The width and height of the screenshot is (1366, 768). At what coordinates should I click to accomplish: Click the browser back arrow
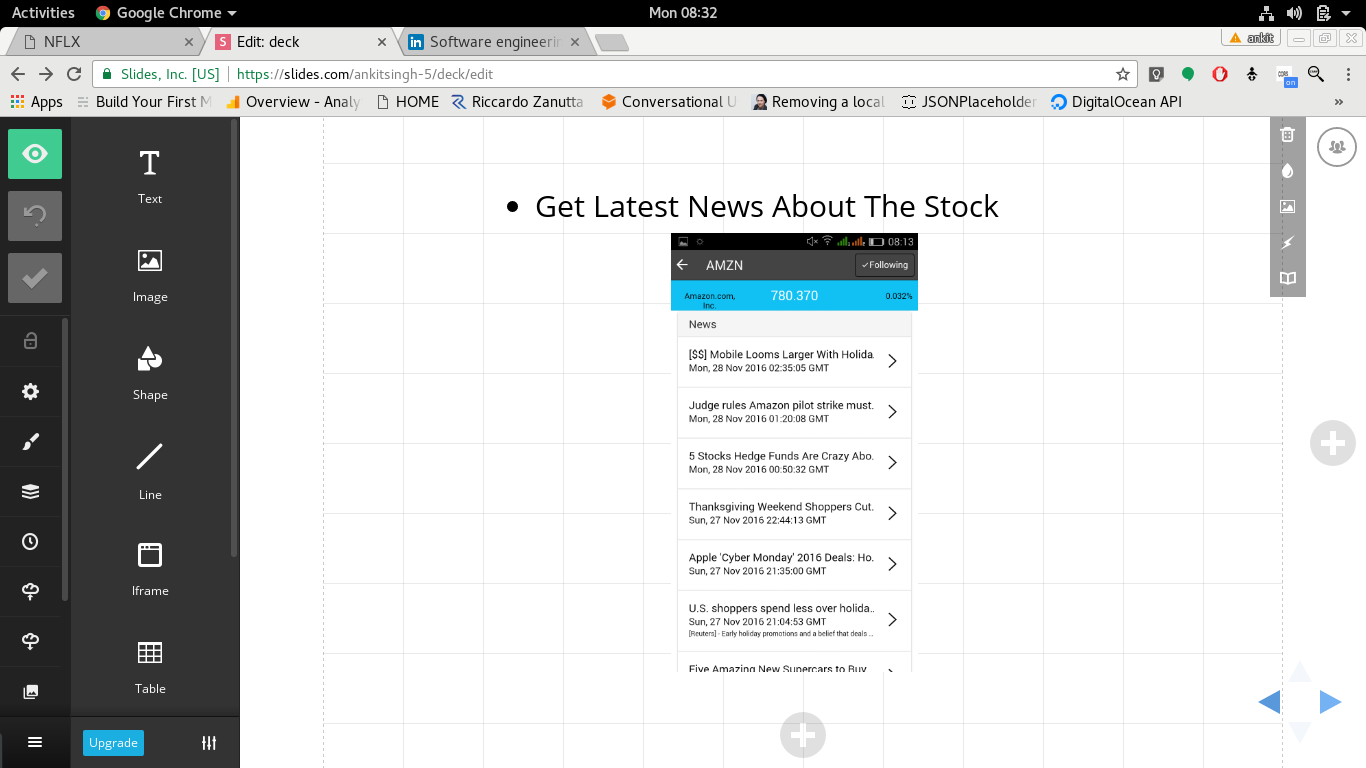tap(18, 74)
